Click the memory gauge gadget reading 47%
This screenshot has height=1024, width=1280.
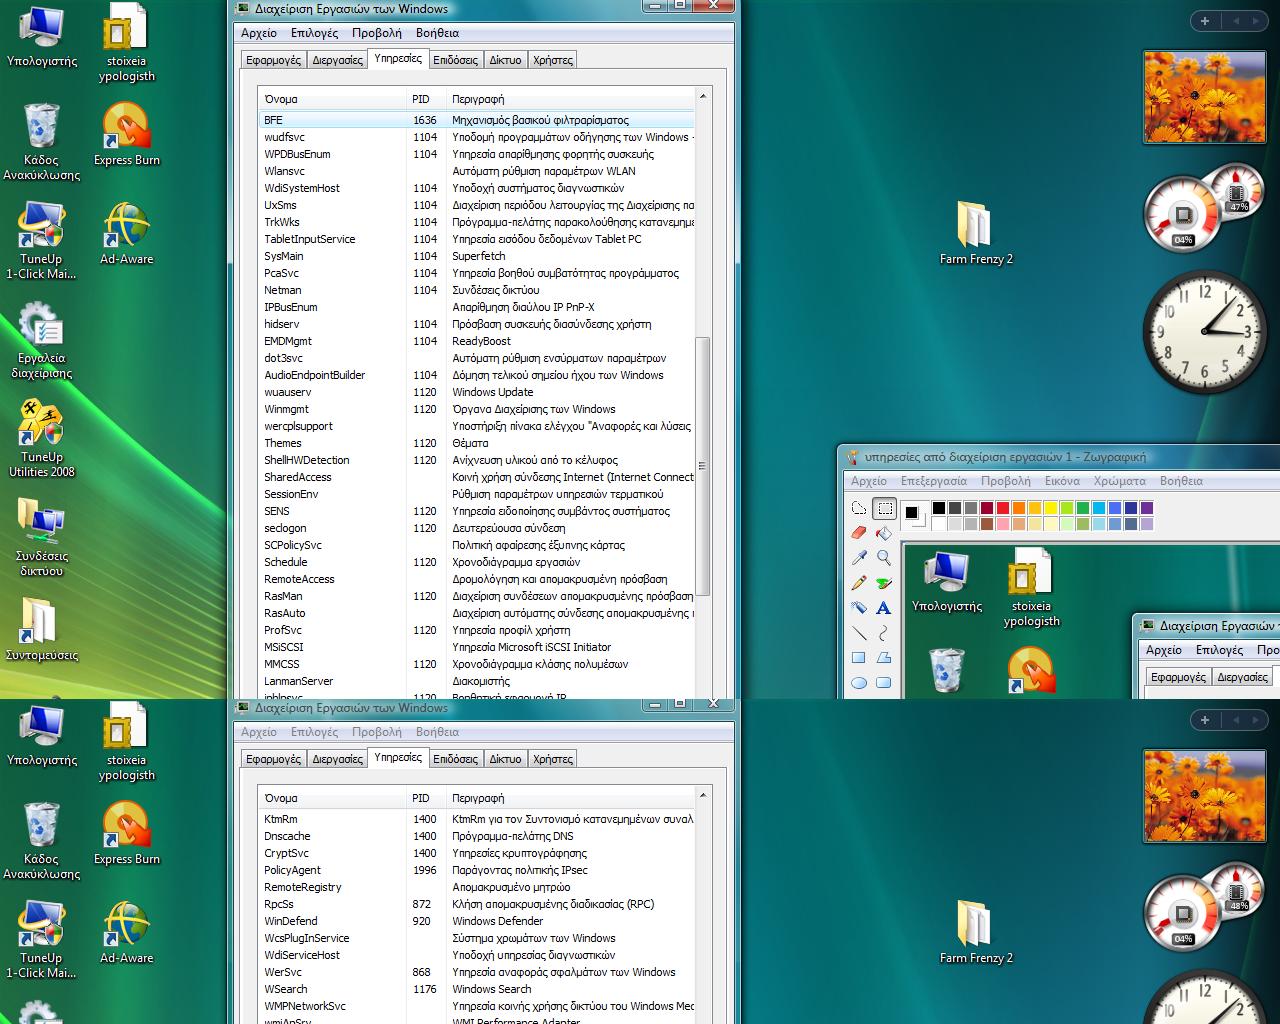(x=1238, y=190)
